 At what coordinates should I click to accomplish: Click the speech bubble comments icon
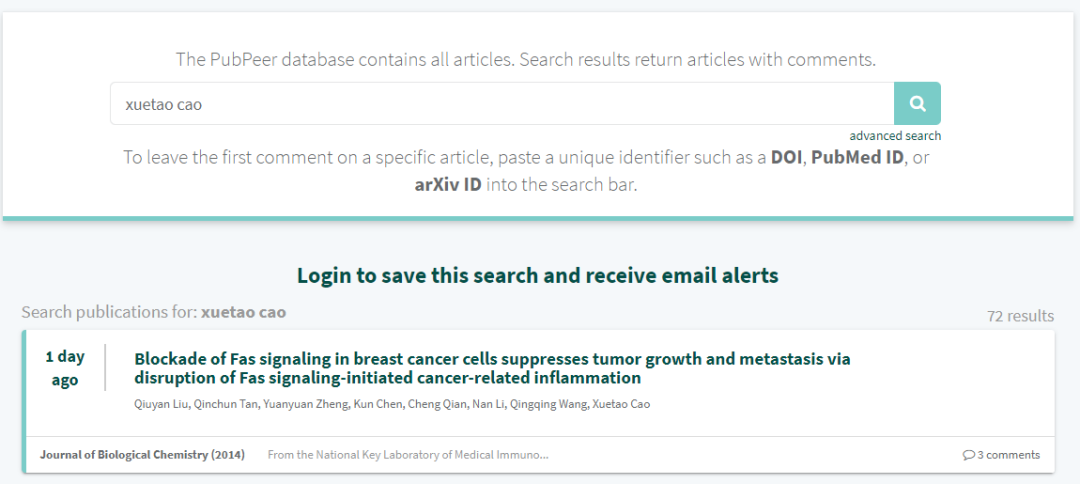tap(968, 455)
